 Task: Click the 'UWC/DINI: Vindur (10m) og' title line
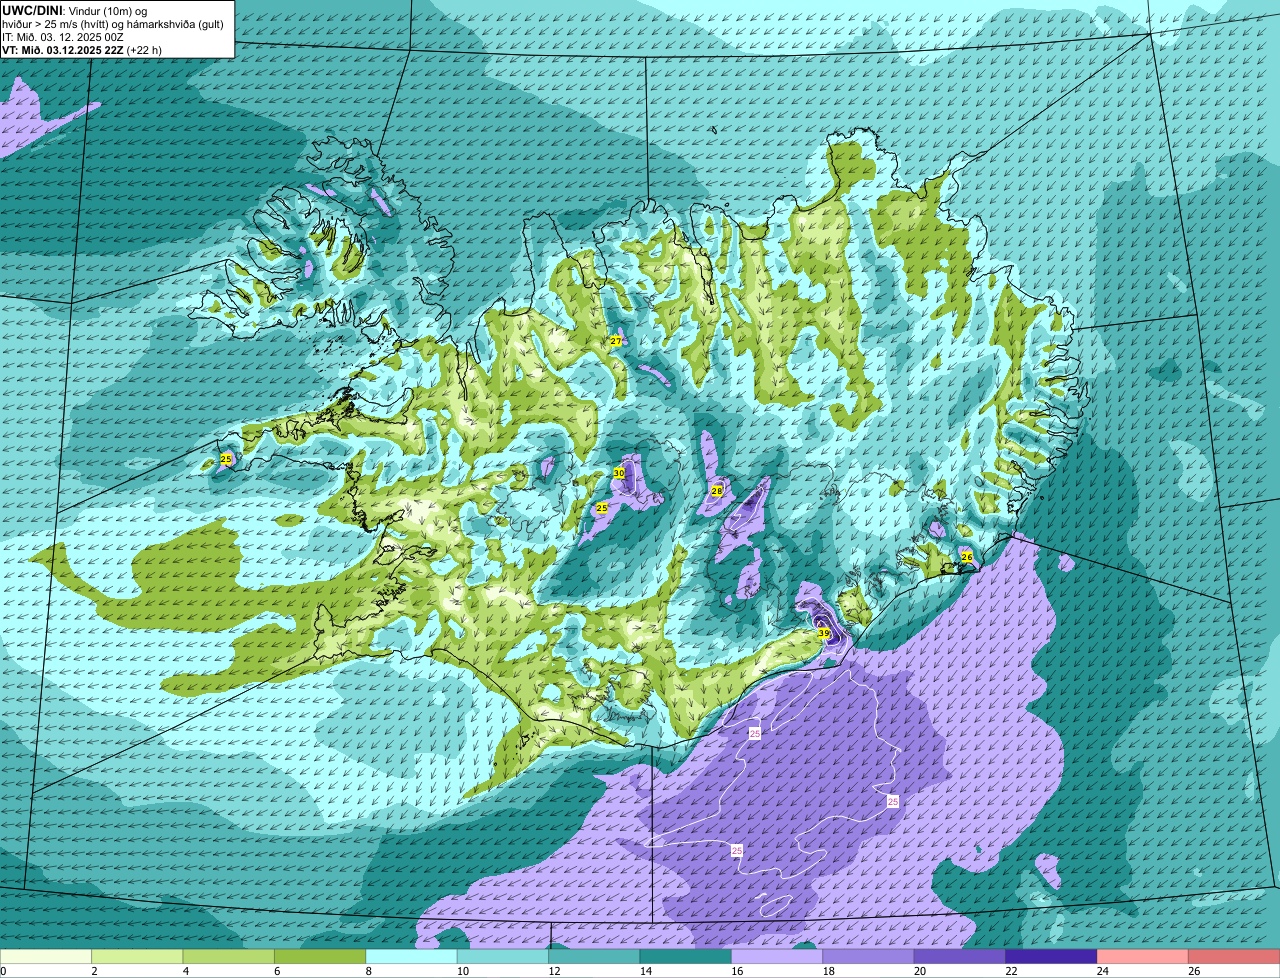[x=75, y=10]
